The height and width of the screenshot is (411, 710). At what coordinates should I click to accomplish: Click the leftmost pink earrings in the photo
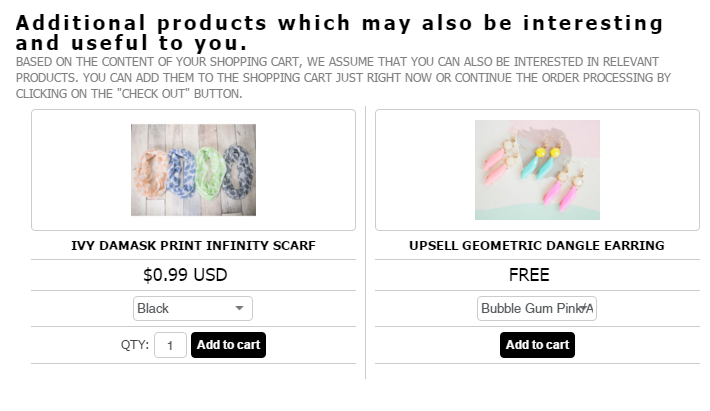[494, 162]
